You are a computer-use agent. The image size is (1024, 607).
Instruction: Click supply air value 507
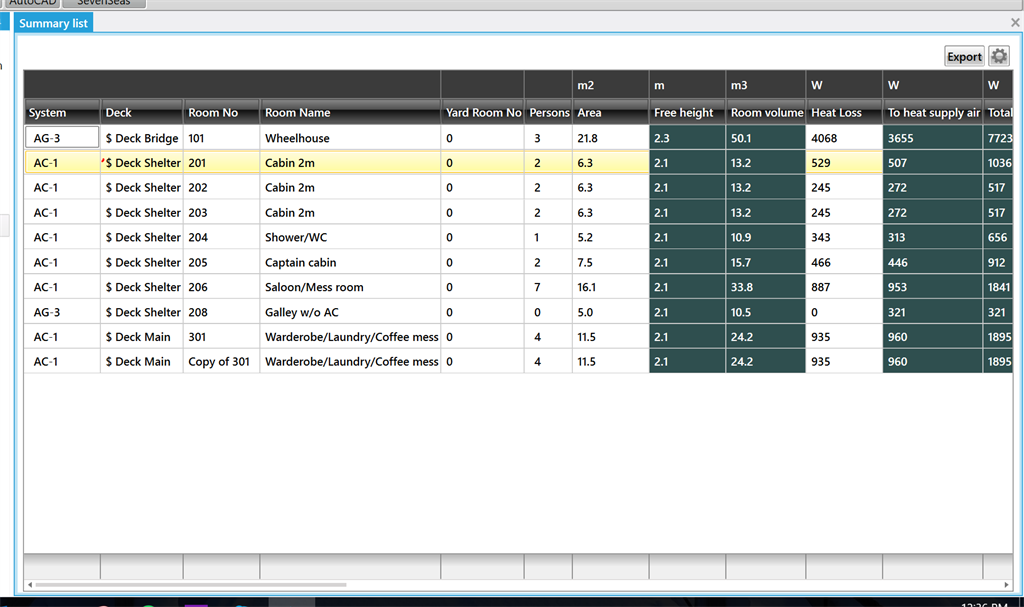933,163
